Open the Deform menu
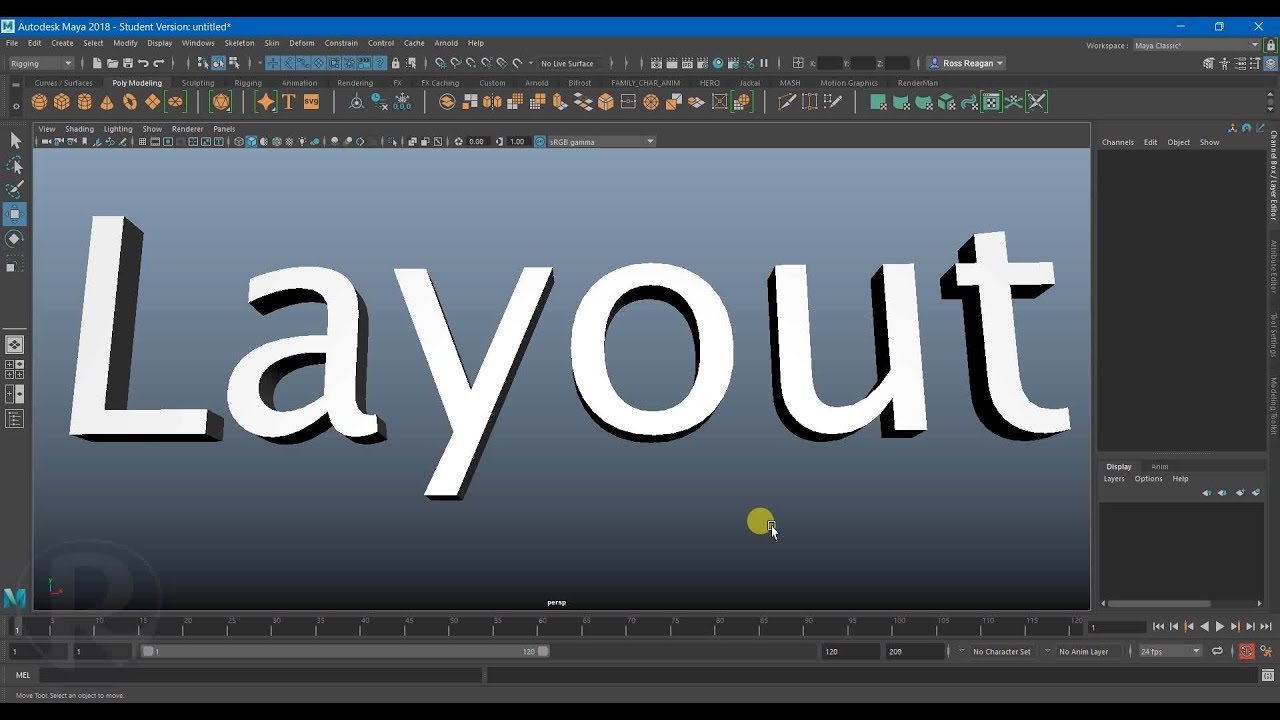 pos(301,43)
